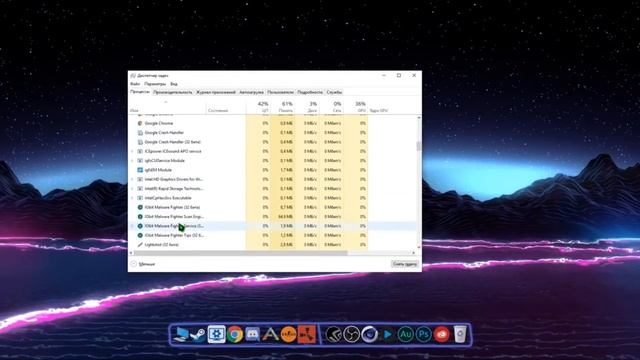The width and height of the screenshot is (640, 360).
Task: Click the blue play arrow dock icon
Action: 387,335
